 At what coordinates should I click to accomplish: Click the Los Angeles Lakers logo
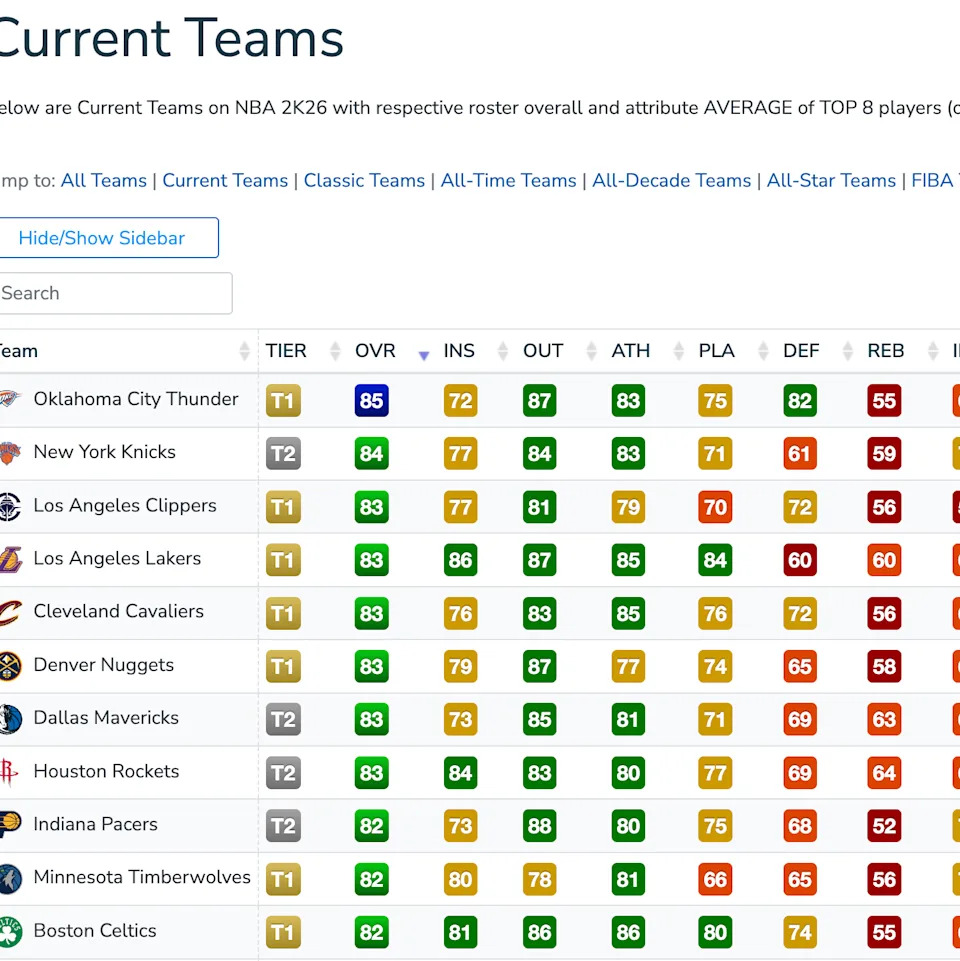tap(10, 559)
